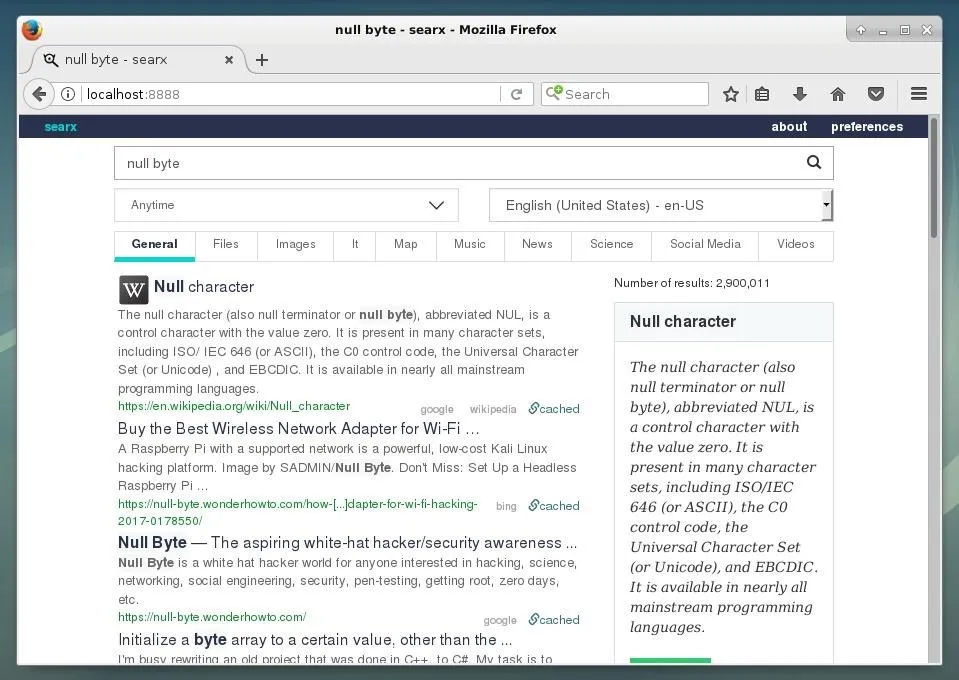The width and height of the screenshot is (959, 680).
Task: Click the search engine icon in the Firefox search box
Action: (x=554, y=93)
